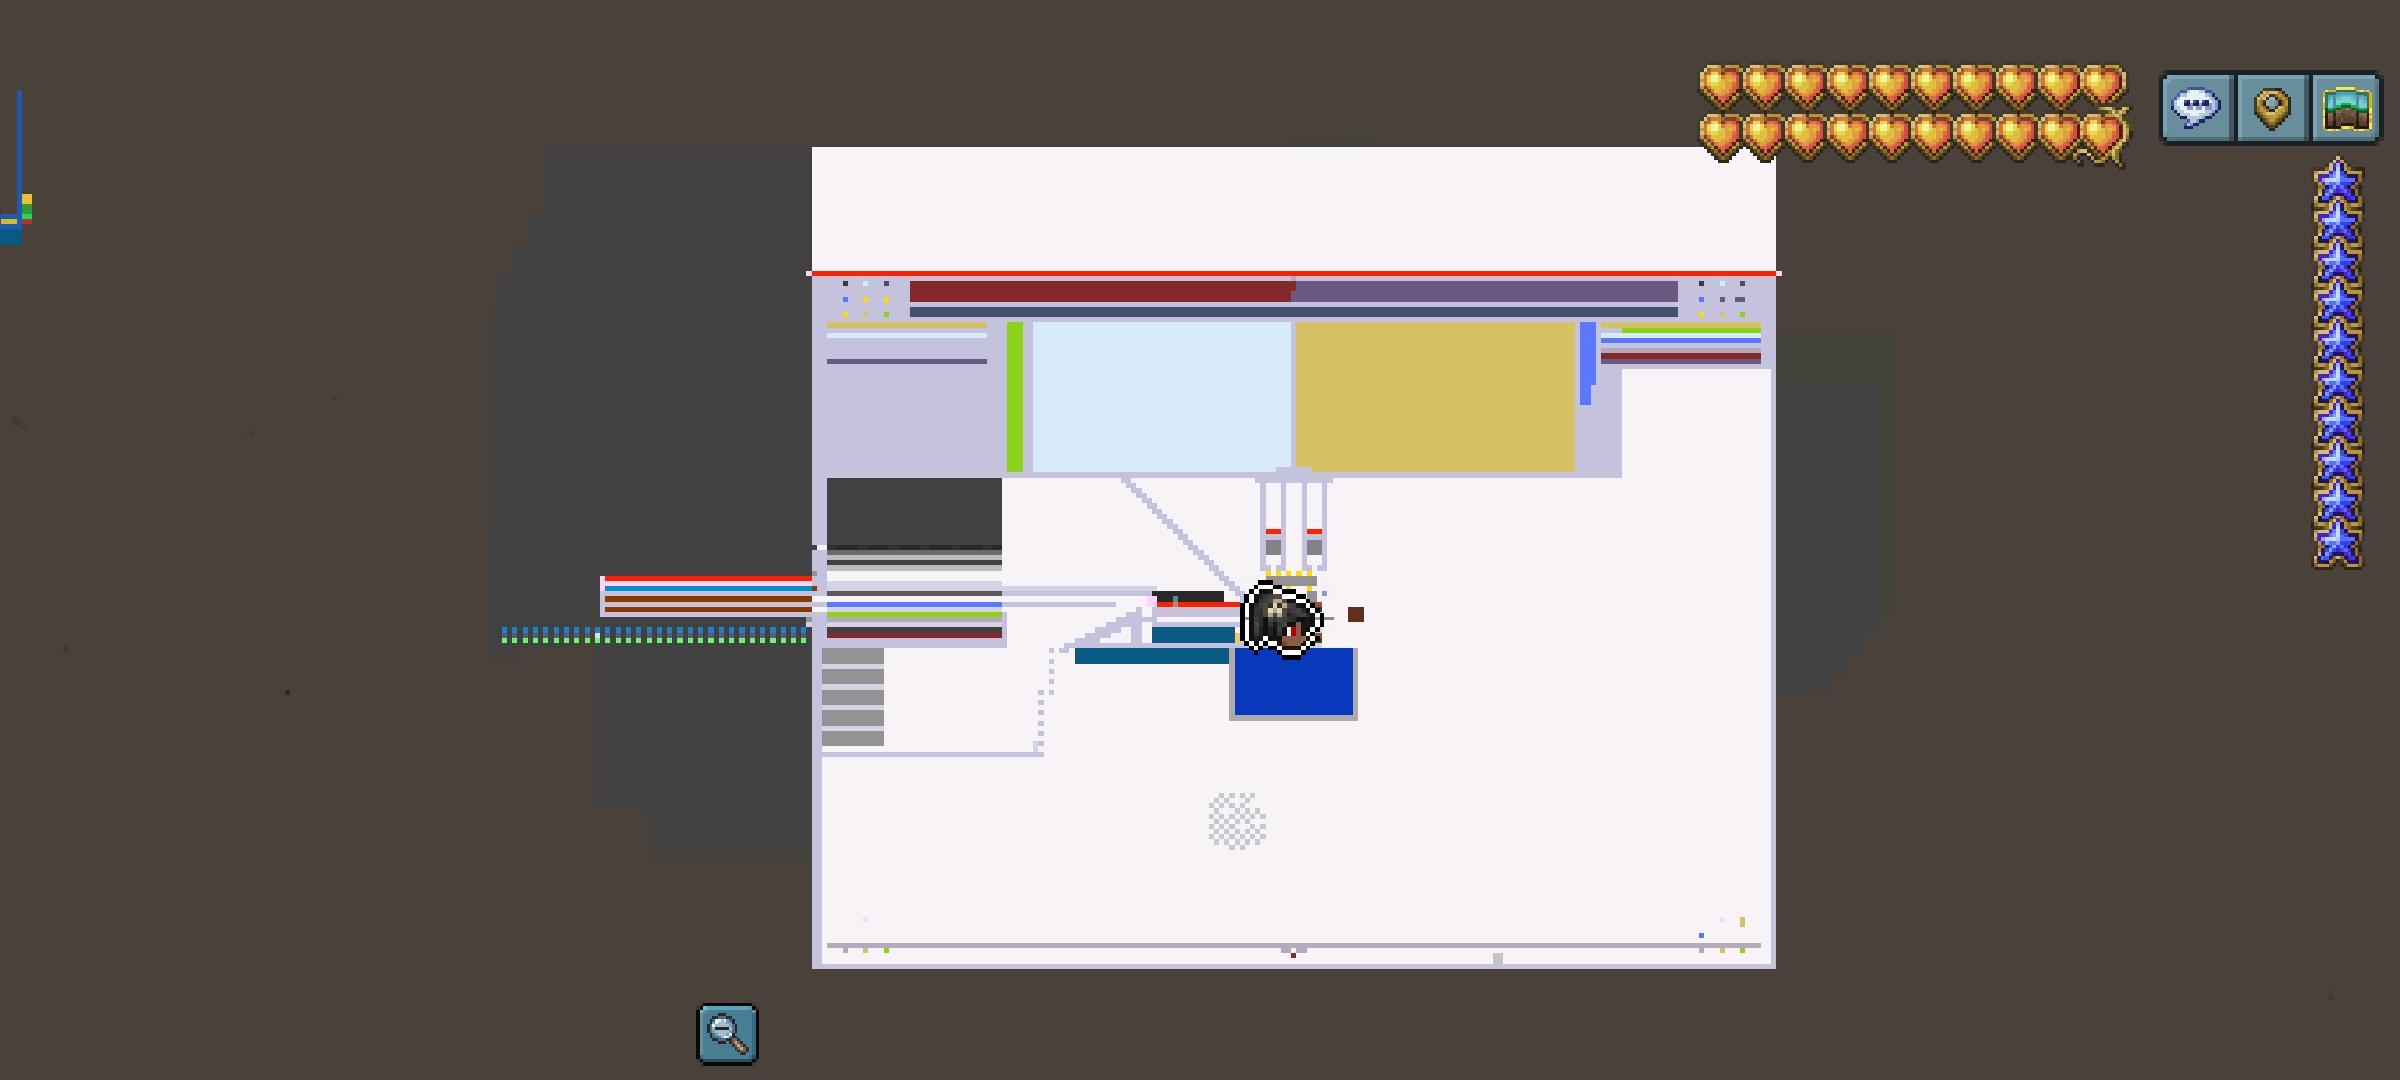The height and width of the screenshot is (1080, 2400).
Task: Tap the small brown square beside player
Action: click(x=1356, y=614)
